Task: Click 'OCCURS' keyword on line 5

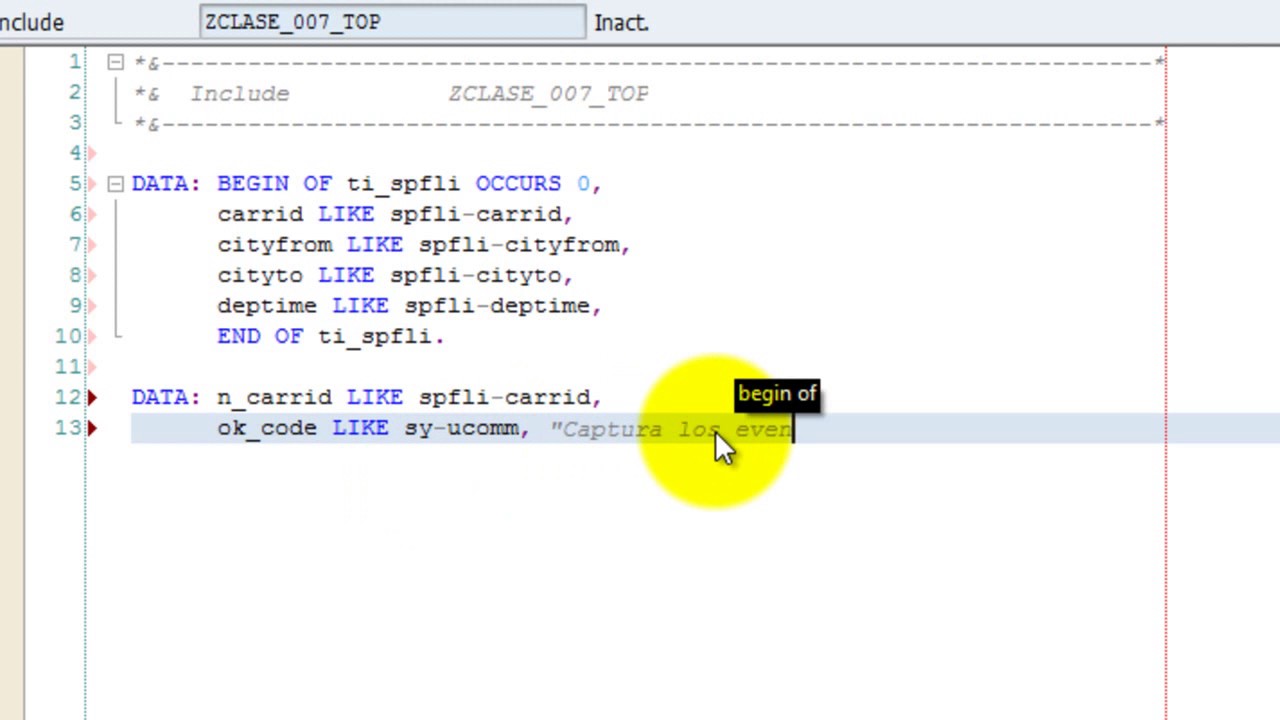Action: click(x=518, y=184)
